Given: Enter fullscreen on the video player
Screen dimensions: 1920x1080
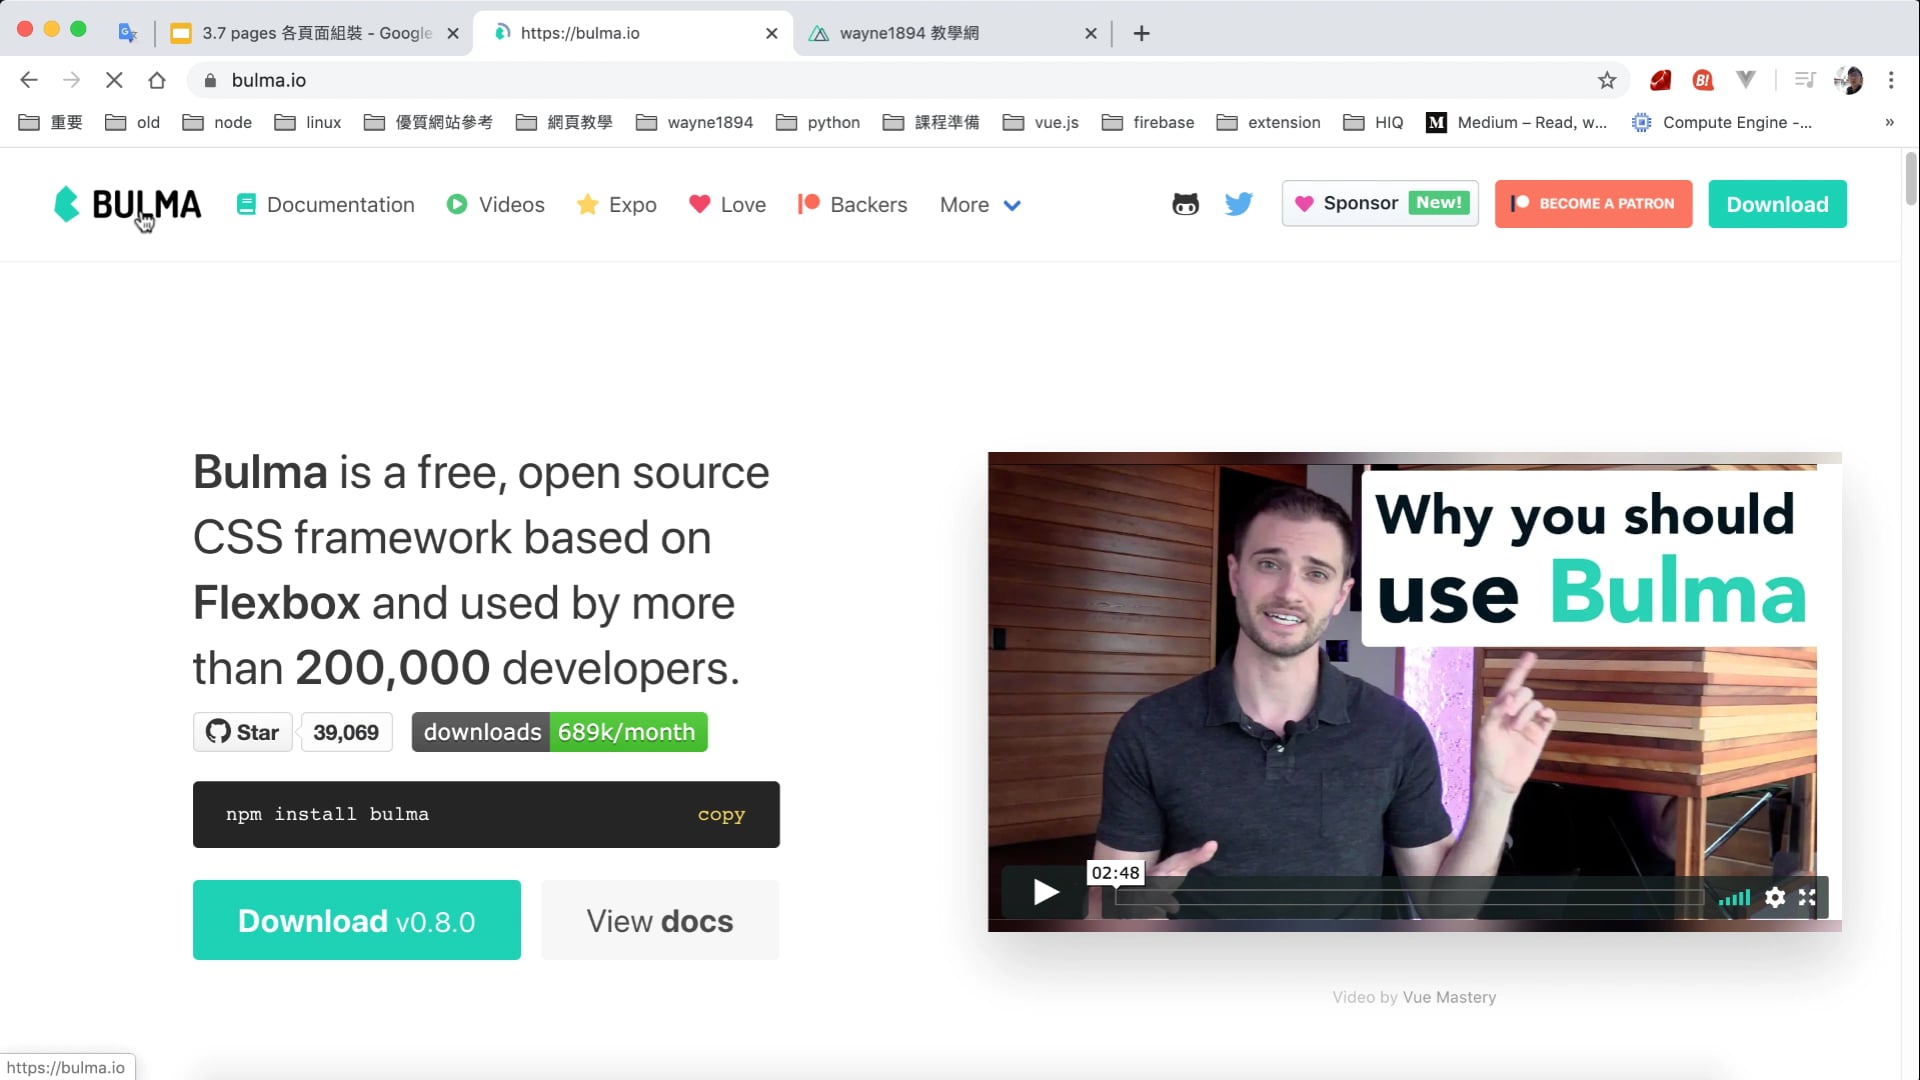Looking at the screenshot, I should 1807,897.
